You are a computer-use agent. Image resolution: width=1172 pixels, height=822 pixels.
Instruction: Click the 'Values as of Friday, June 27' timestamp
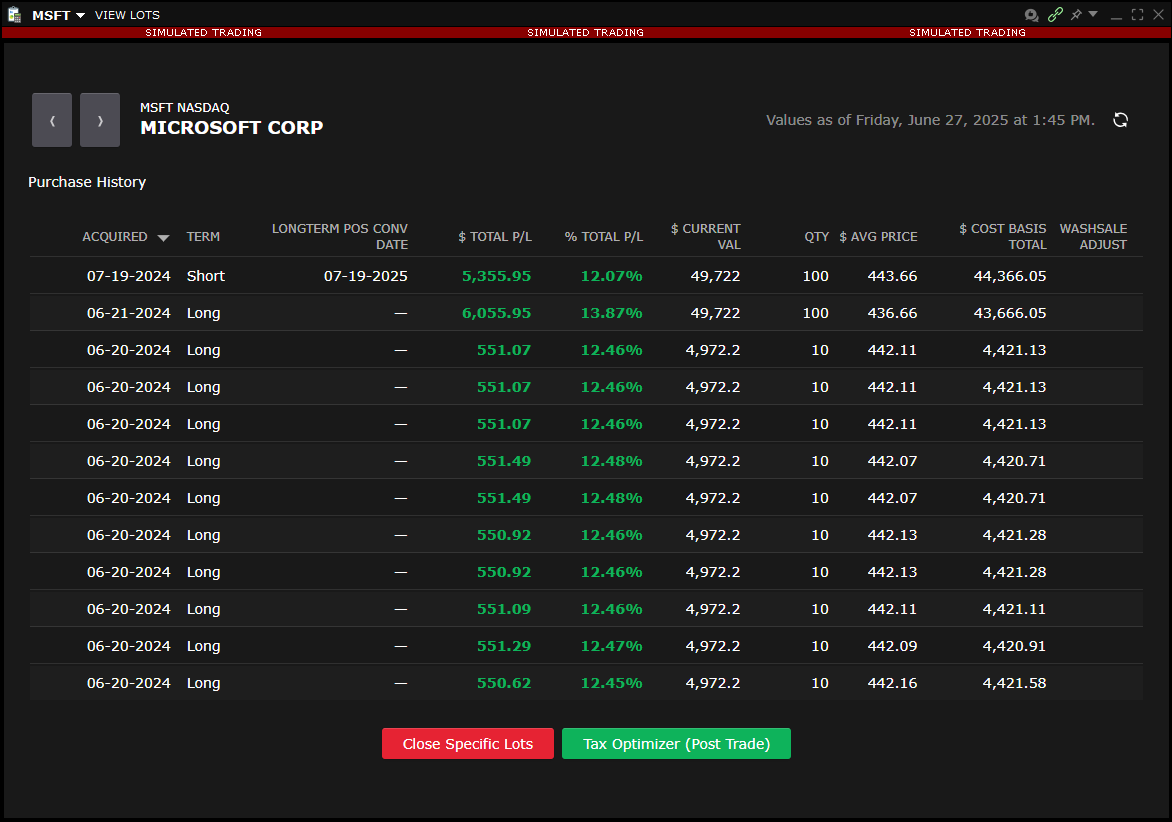pyautogui.click(x=931, y=120)
